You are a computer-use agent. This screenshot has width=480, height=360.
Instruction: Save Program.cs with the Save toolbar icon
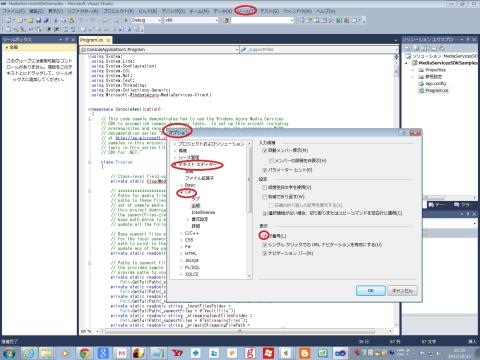pyautogui.click(x=39, y=20)
